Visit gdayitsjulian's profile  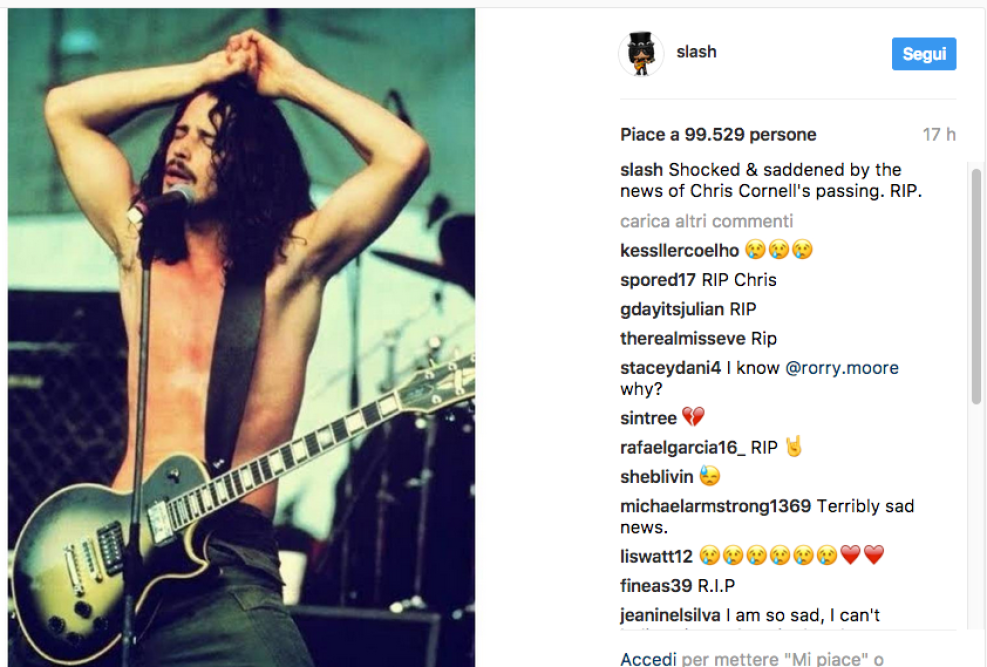[x=672, y=309]
